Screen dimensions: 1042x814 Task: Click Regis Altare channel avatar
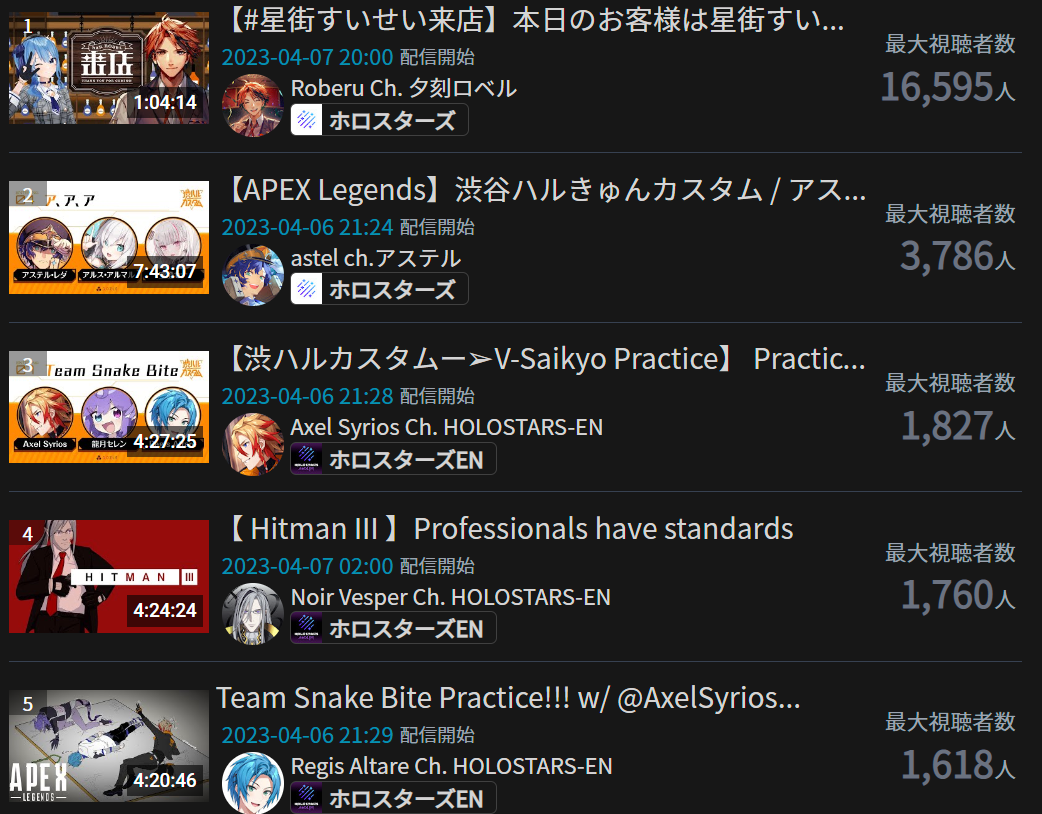(x=253, y=783)
